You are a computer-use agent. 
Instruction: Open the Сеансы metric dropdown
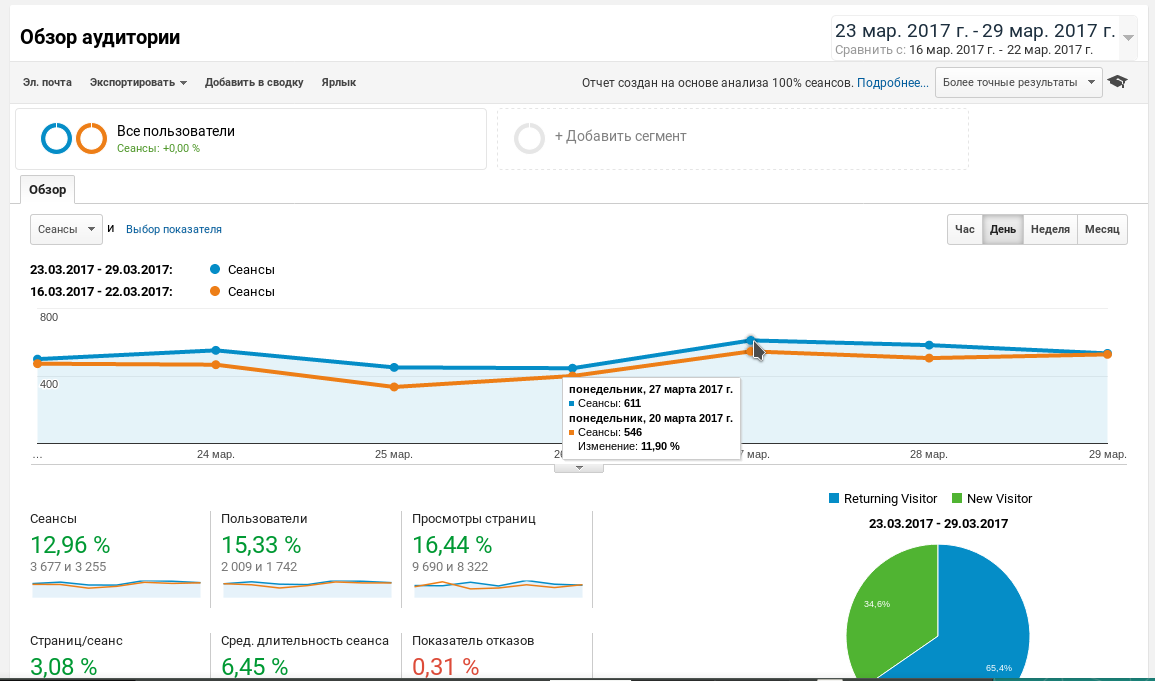66,229
